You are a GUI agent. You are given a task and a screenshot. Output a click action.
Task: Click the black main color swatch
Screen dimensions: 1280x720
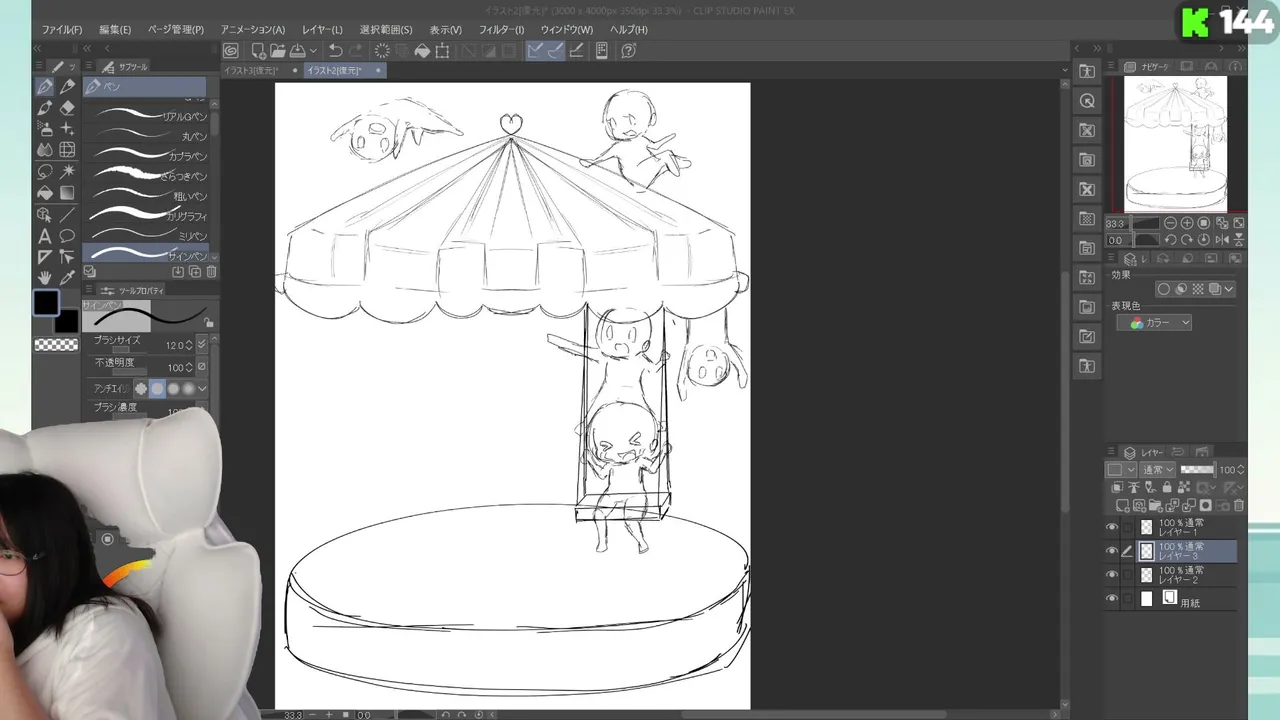(46, 302)
